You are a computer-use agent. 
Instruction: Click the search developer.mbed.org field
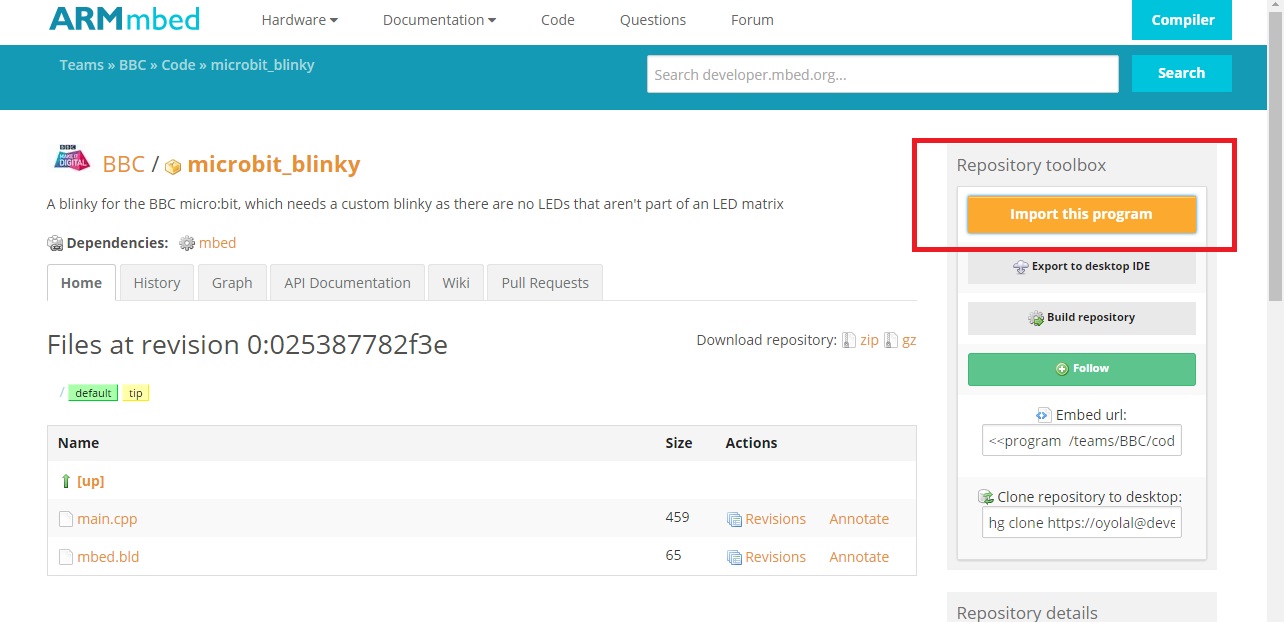(883, 74)
